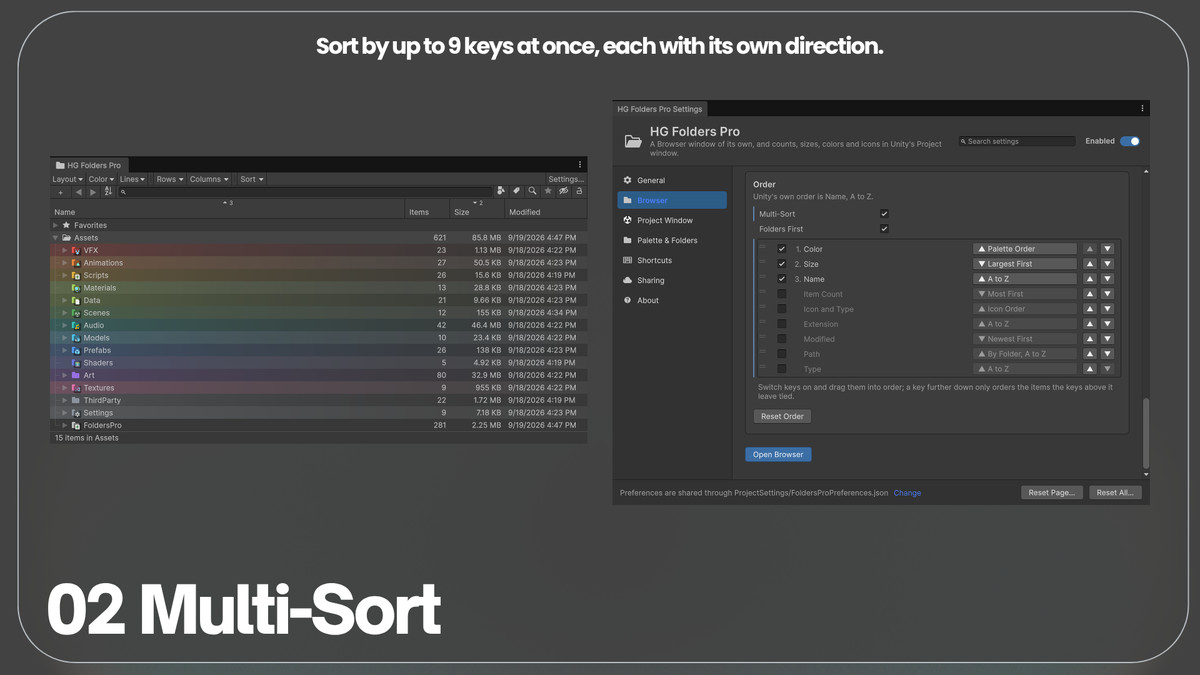Click the Reset Order button
Image resolution: width=1200 pixels, height=675 pixels.
point(782,416)
